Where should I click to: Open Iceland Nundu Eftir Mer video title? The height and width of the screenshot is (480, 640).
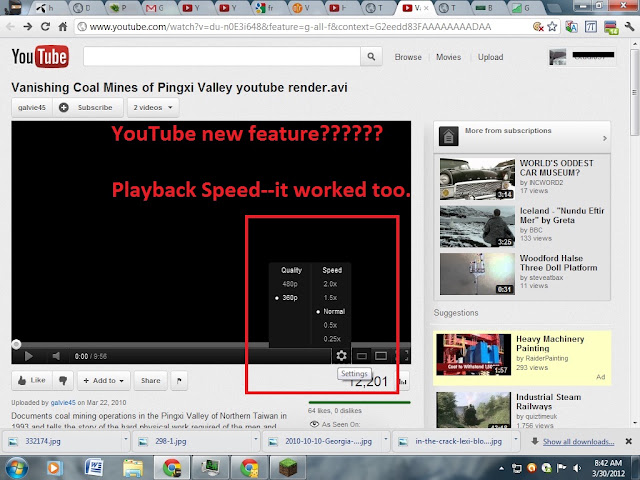click(x=562, y=216)
